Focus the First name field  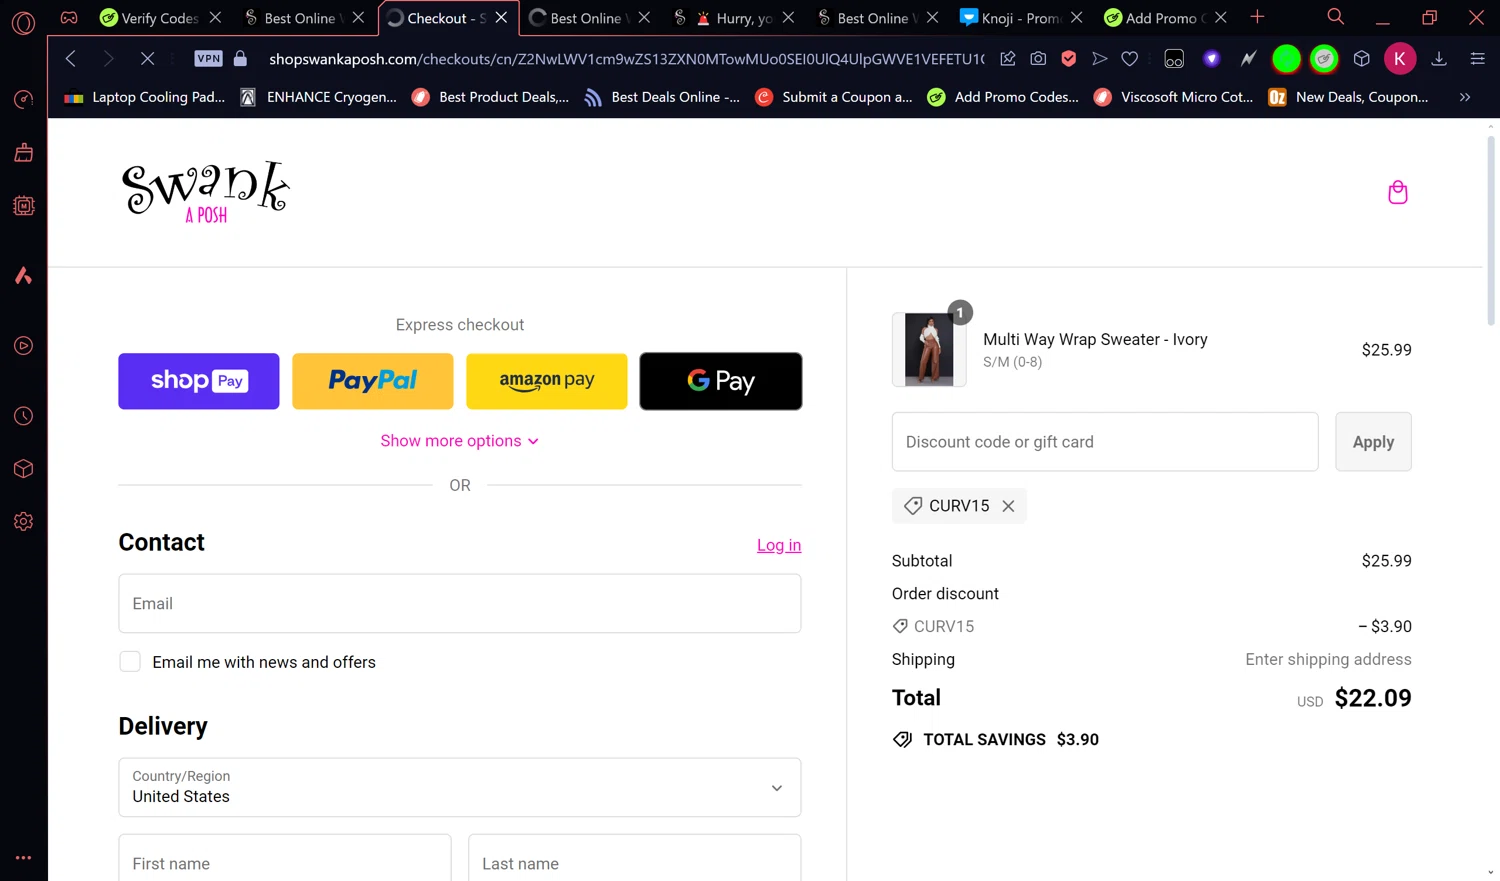(x=285, y=858)
